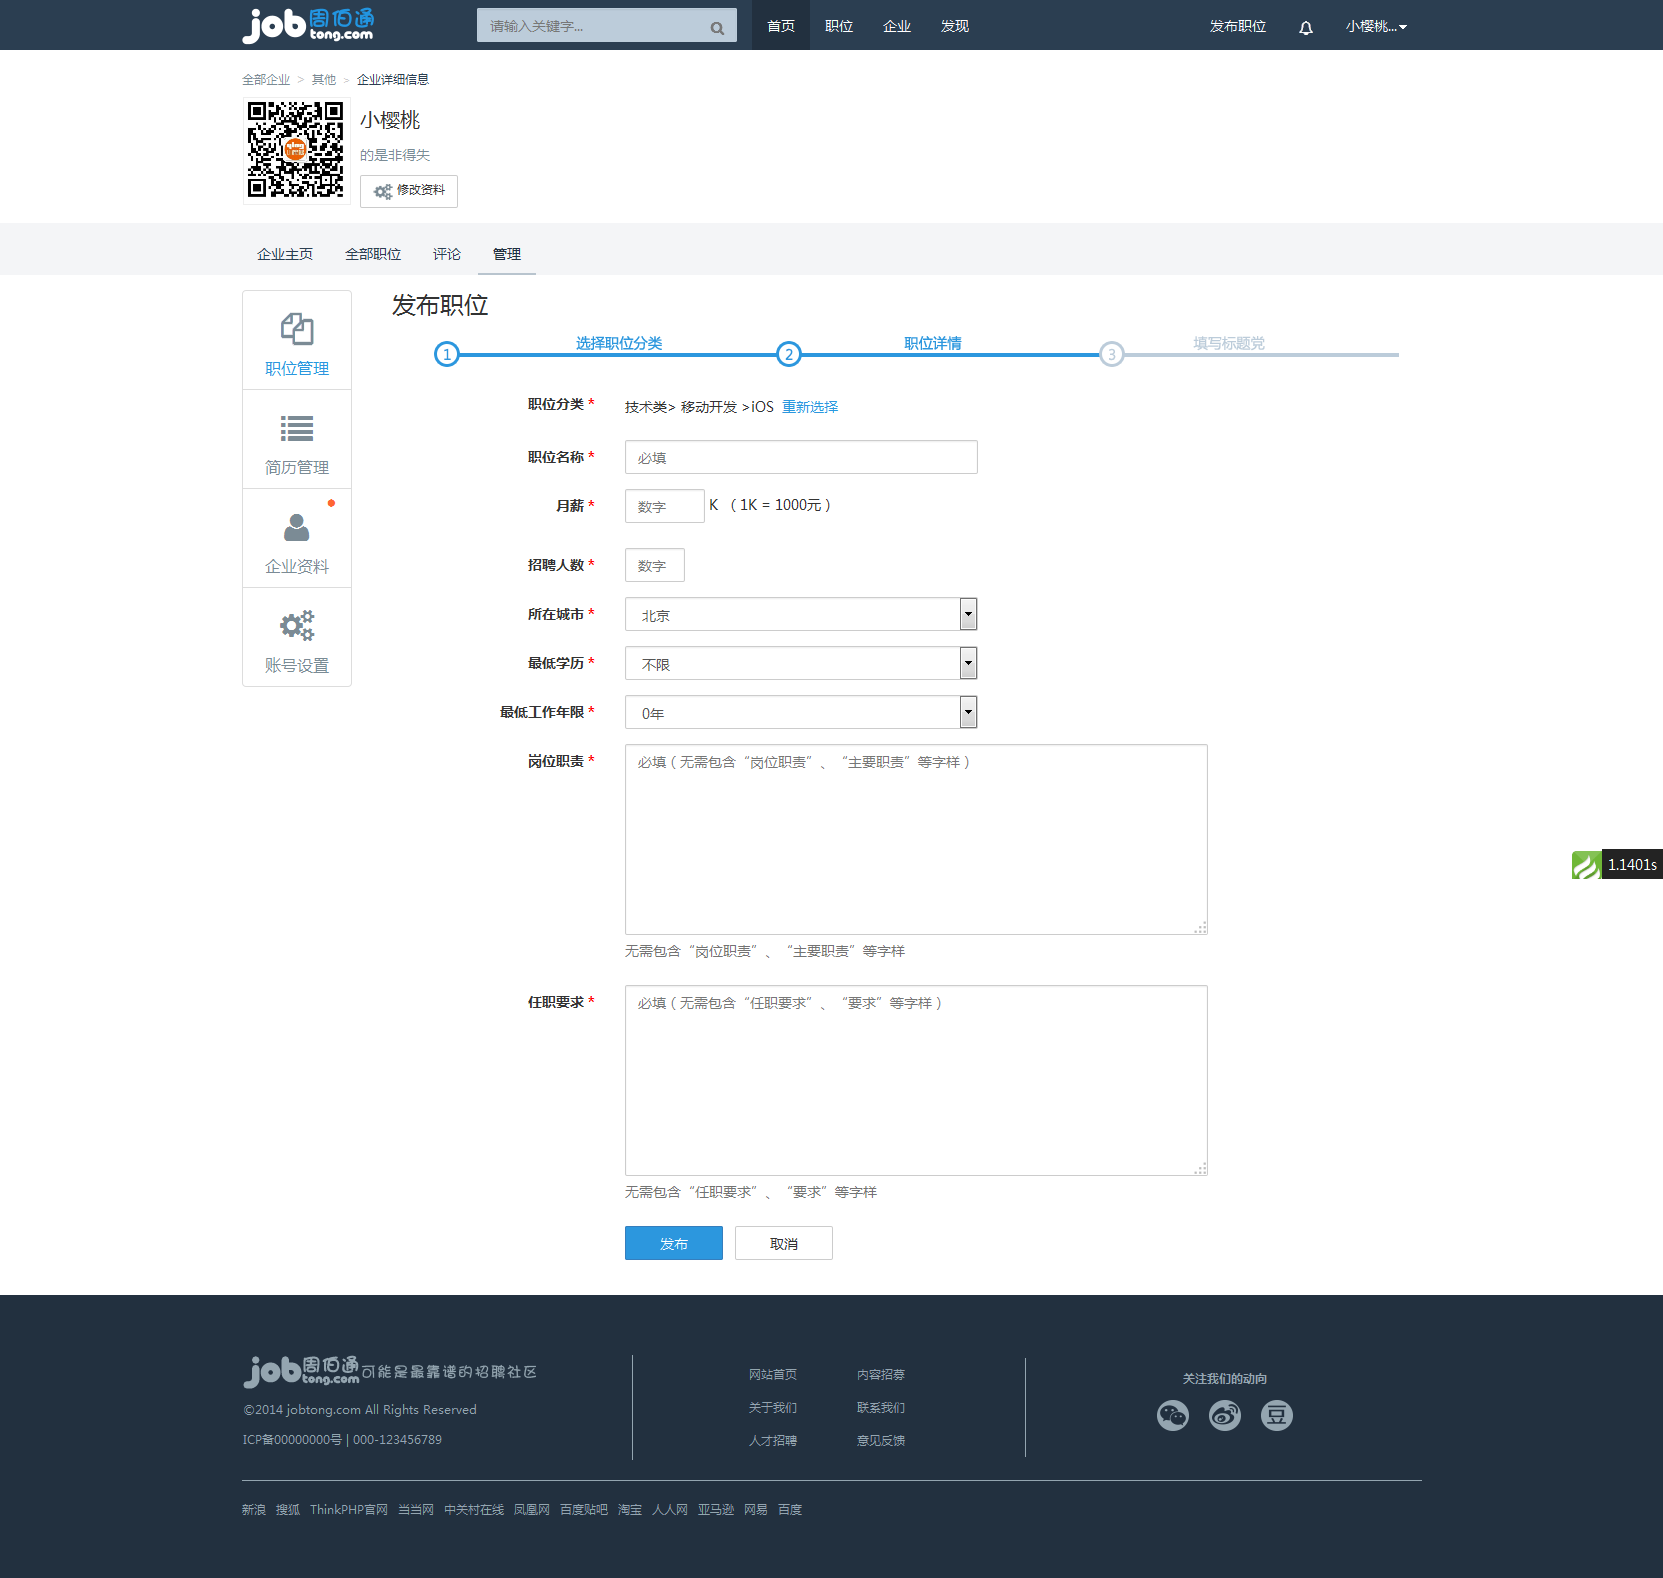The width and height of the screenshot is (1663, 1578).
Task: Switch to the 全部职位 tab
Action: point(373,254)
